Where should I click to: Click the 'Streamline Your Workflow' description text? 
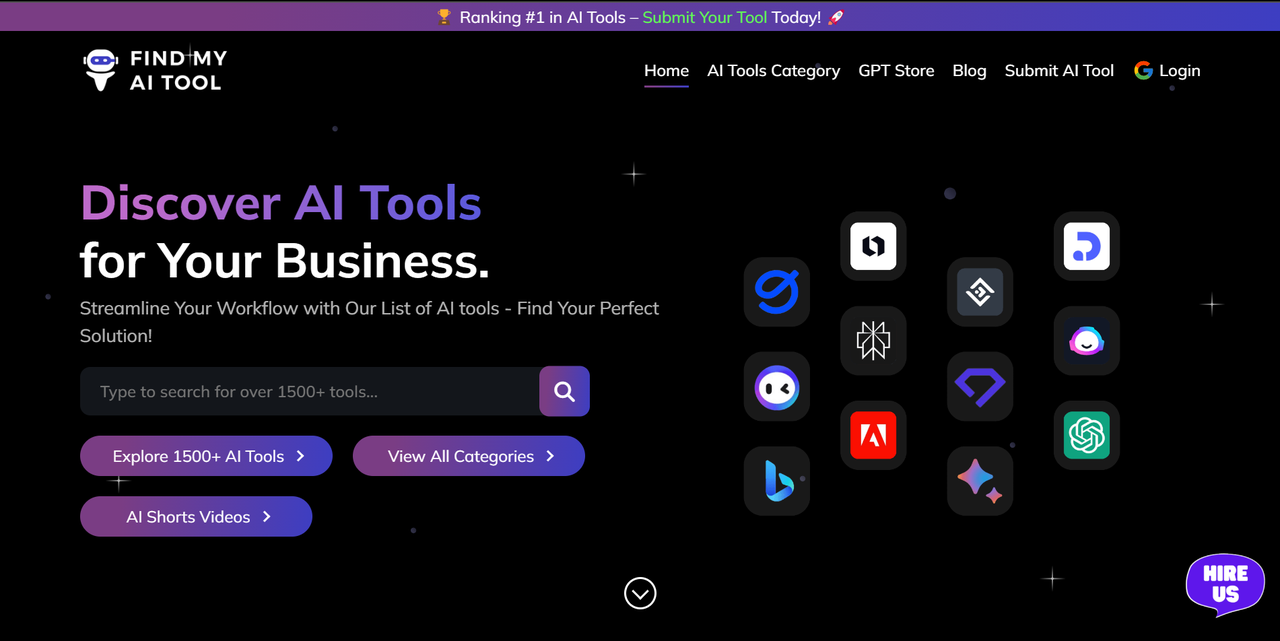(x=370, y=322)
